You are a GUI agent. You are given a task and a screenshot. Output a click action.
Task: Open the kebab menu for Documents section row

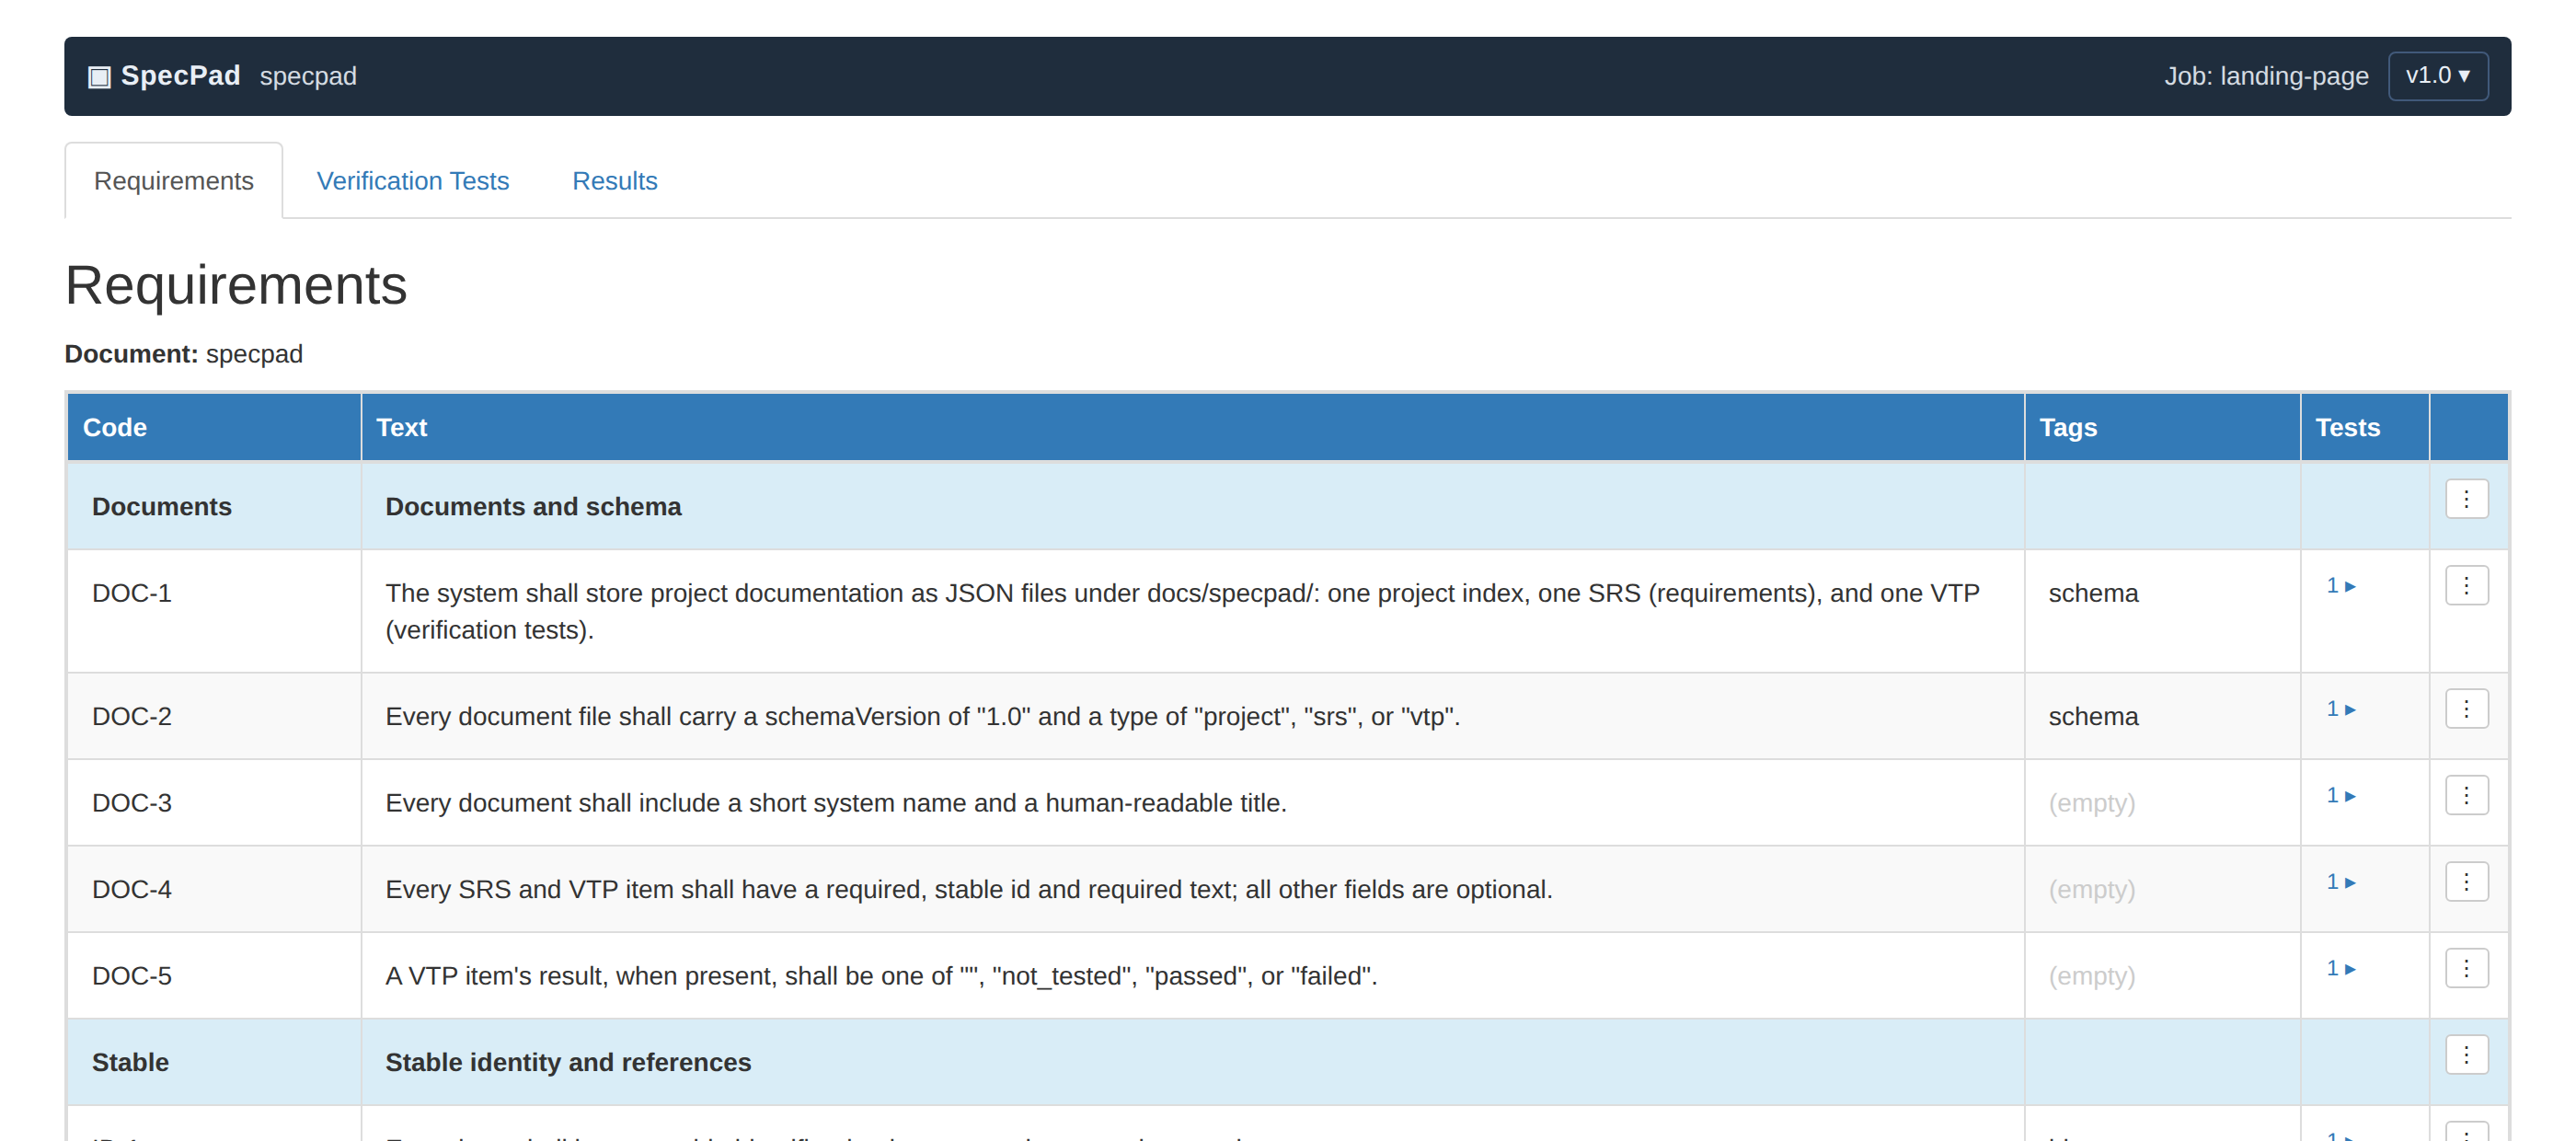click(x=2467, y=499)
